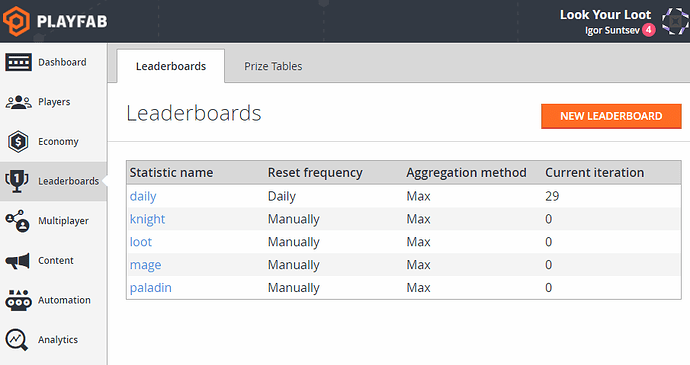690x365 pixels.
Task: Open the paladin leaderboard link
Action: [150, 288]
